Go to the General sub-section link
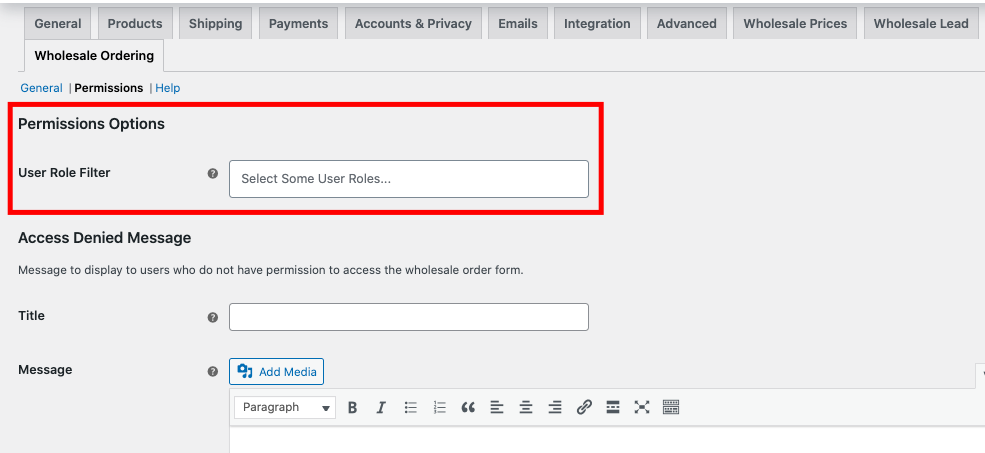This screenshot has width=985, height=453. [41, 88]
